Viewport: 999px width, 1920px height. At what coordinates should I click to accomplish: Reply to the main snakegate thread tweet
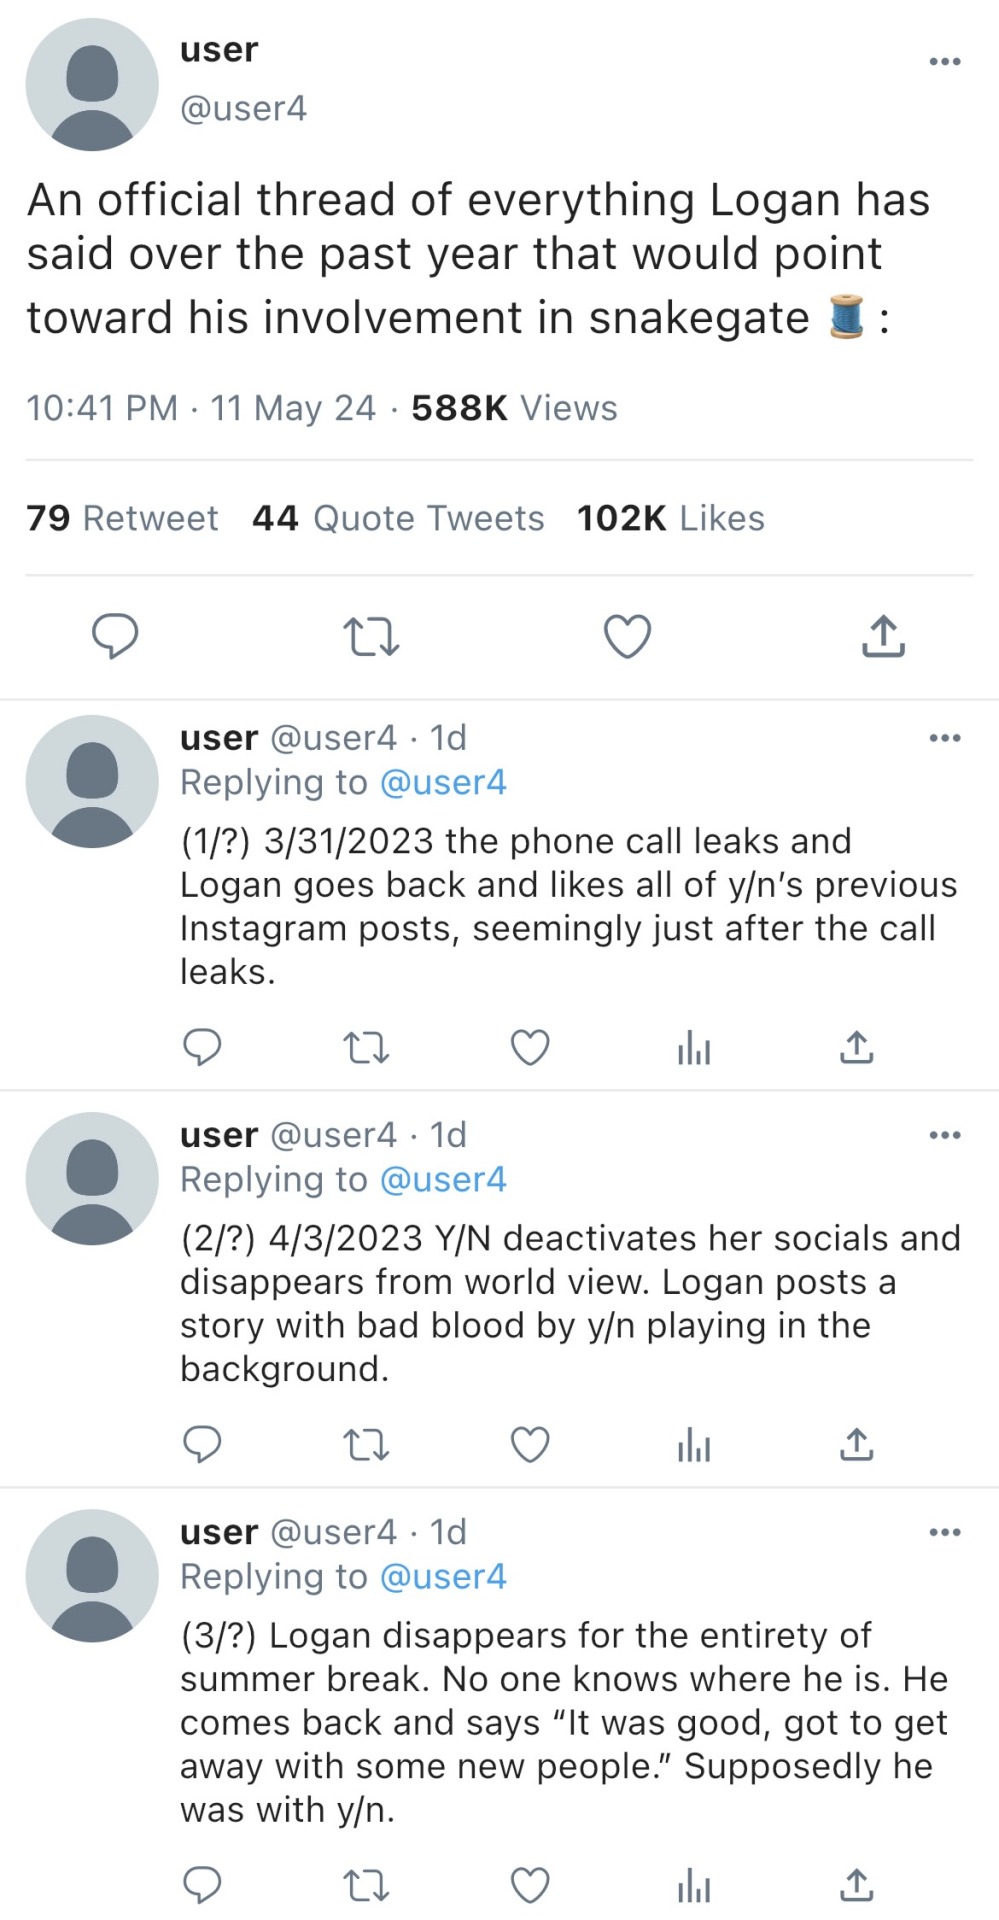click(x=115, y=636)
